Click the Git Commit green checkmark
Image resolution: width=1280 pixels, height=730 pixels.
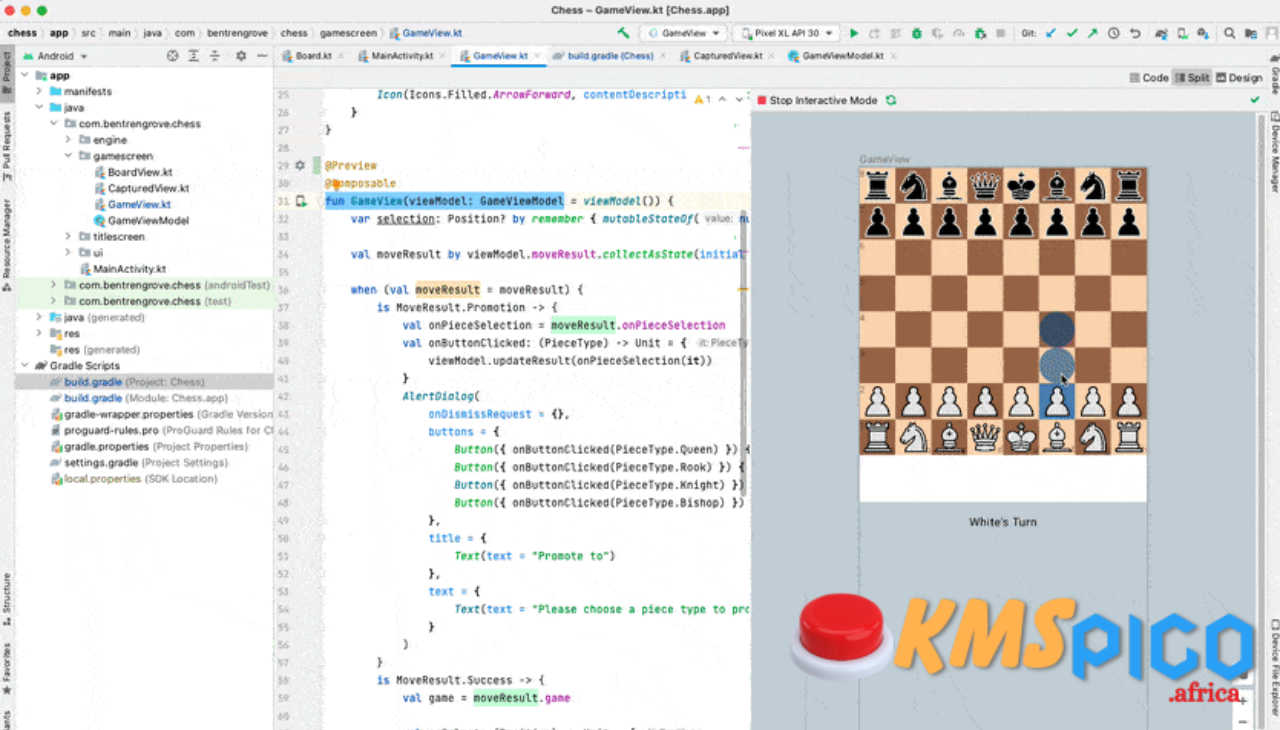click(x=1072, y=33)
